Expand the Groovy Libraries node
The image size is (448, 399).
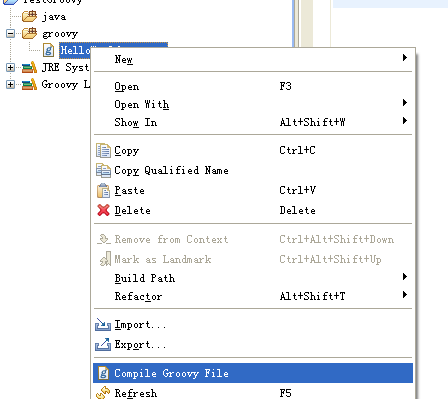point(10,84)
